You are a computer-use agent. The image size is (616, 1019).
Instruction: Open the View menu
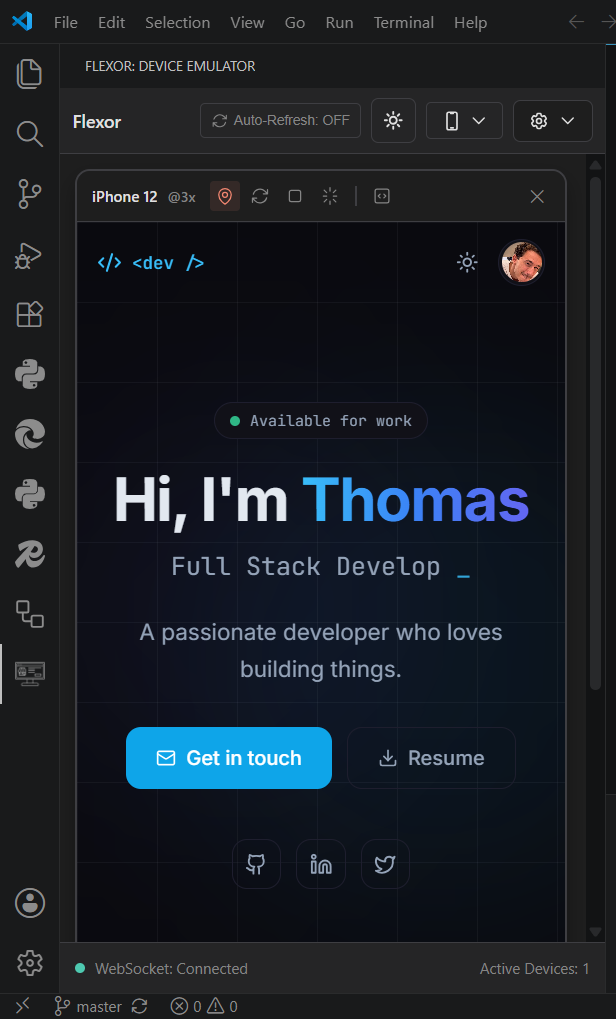[x=247, y=22]
